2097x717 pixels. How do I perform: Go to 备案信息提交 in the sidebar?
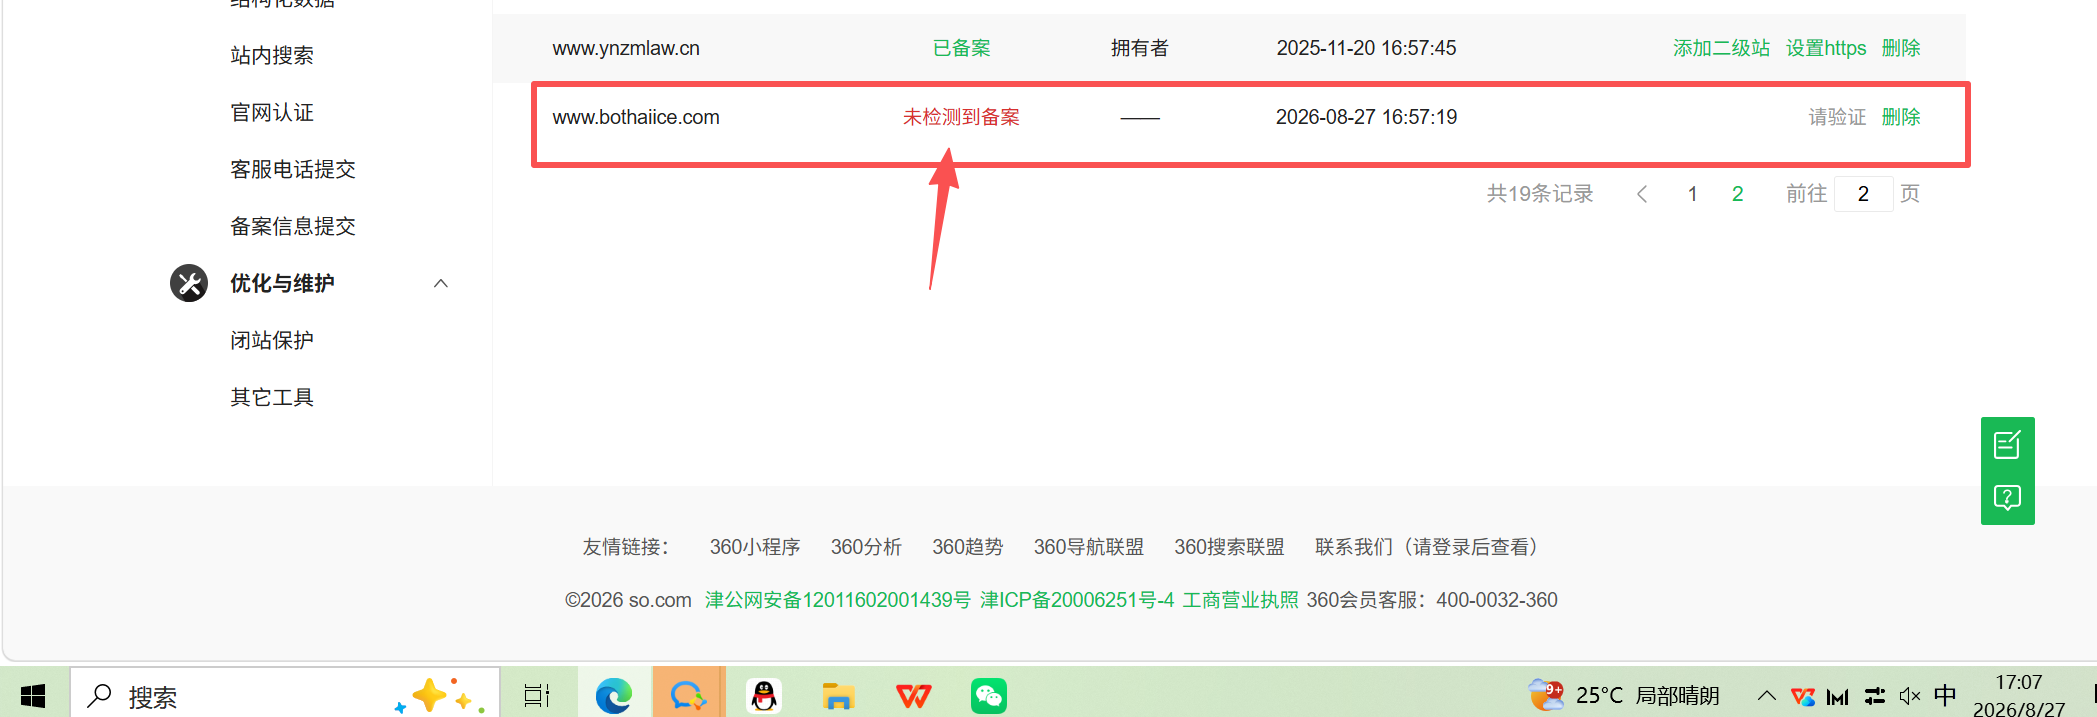(293, 226)
